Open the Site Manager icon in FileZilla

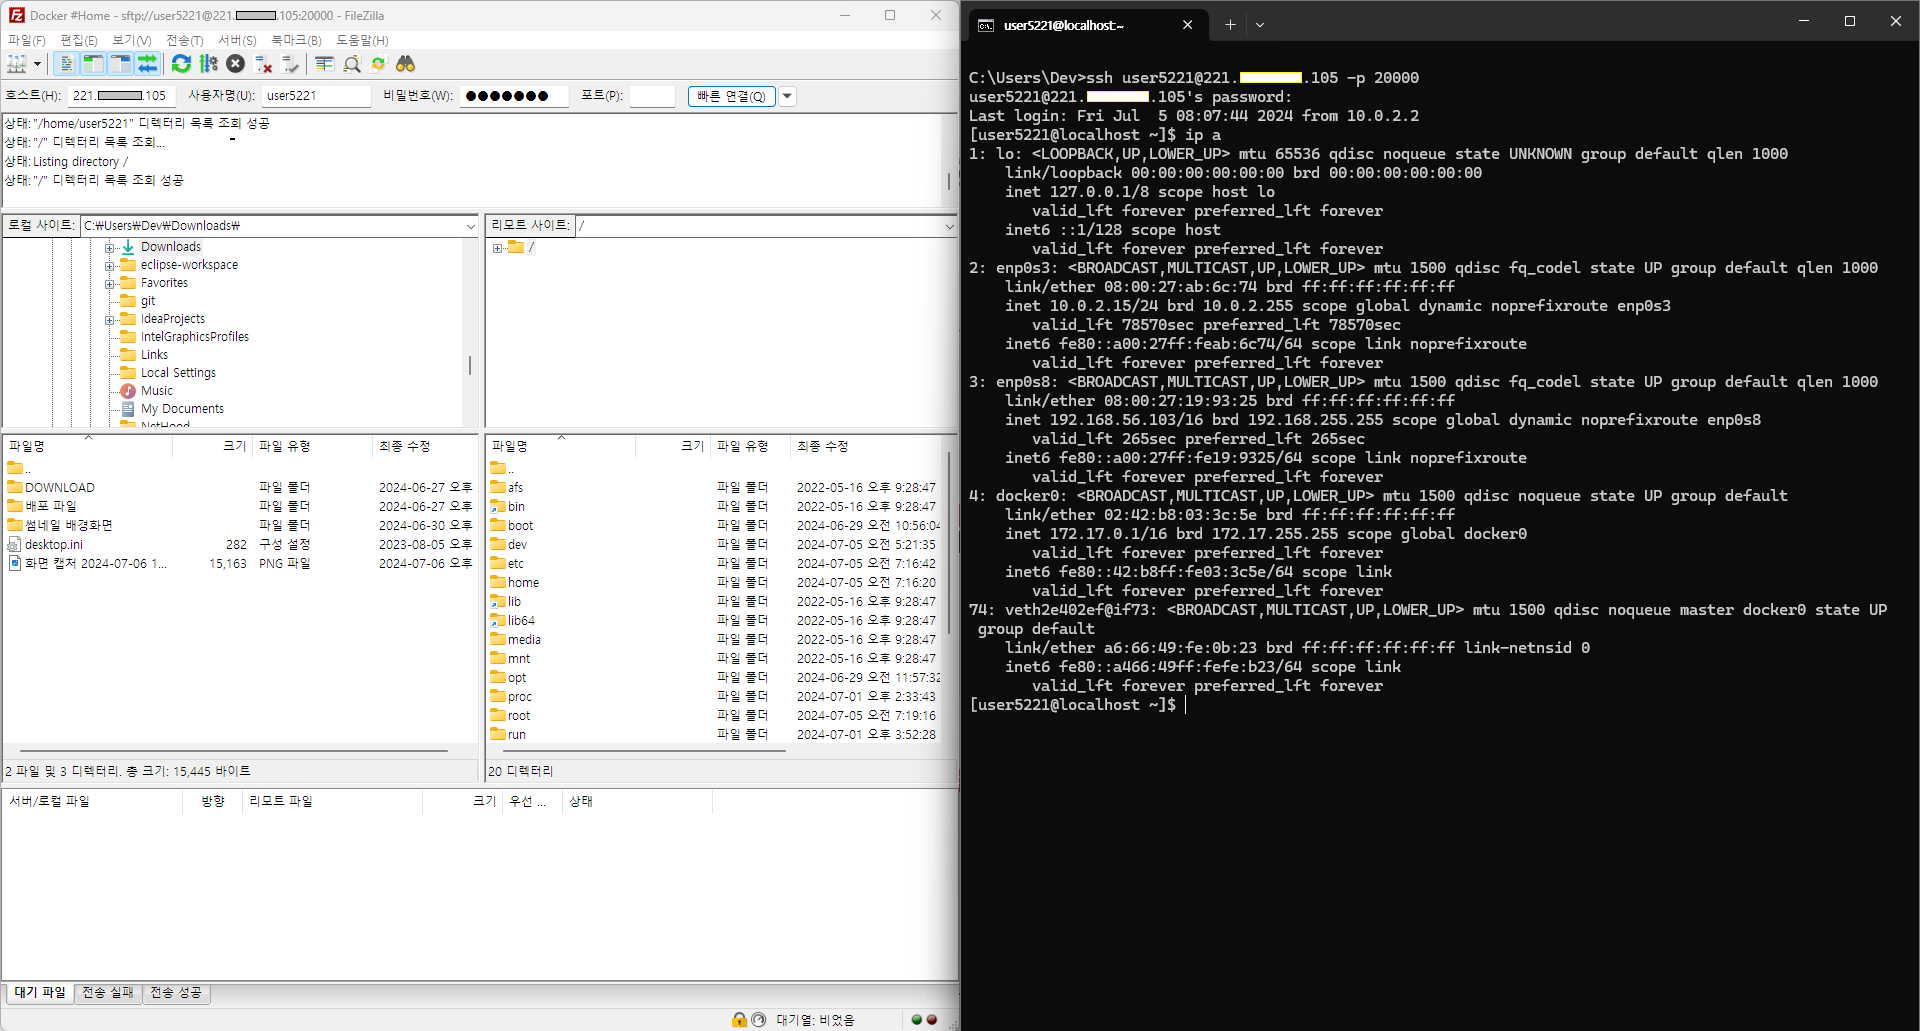click(17, 64)
